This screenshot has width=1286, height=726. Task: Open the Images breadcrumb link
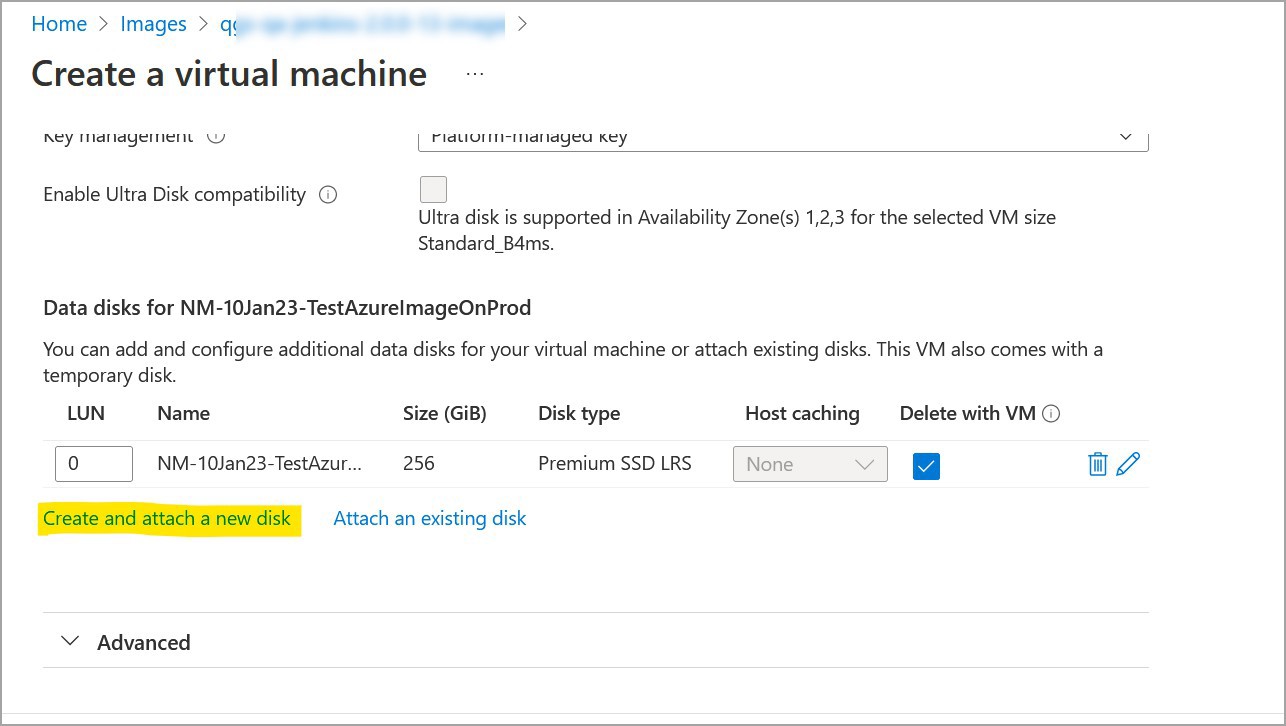(153, 23)
